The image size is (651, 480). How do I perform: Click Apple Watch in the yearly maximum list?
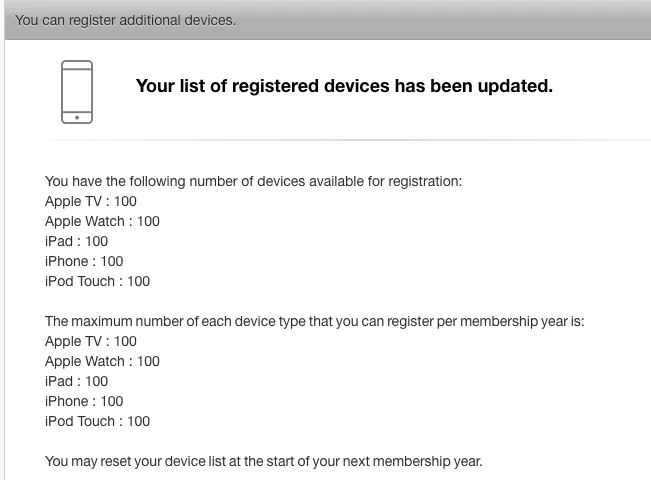[102, 361]
